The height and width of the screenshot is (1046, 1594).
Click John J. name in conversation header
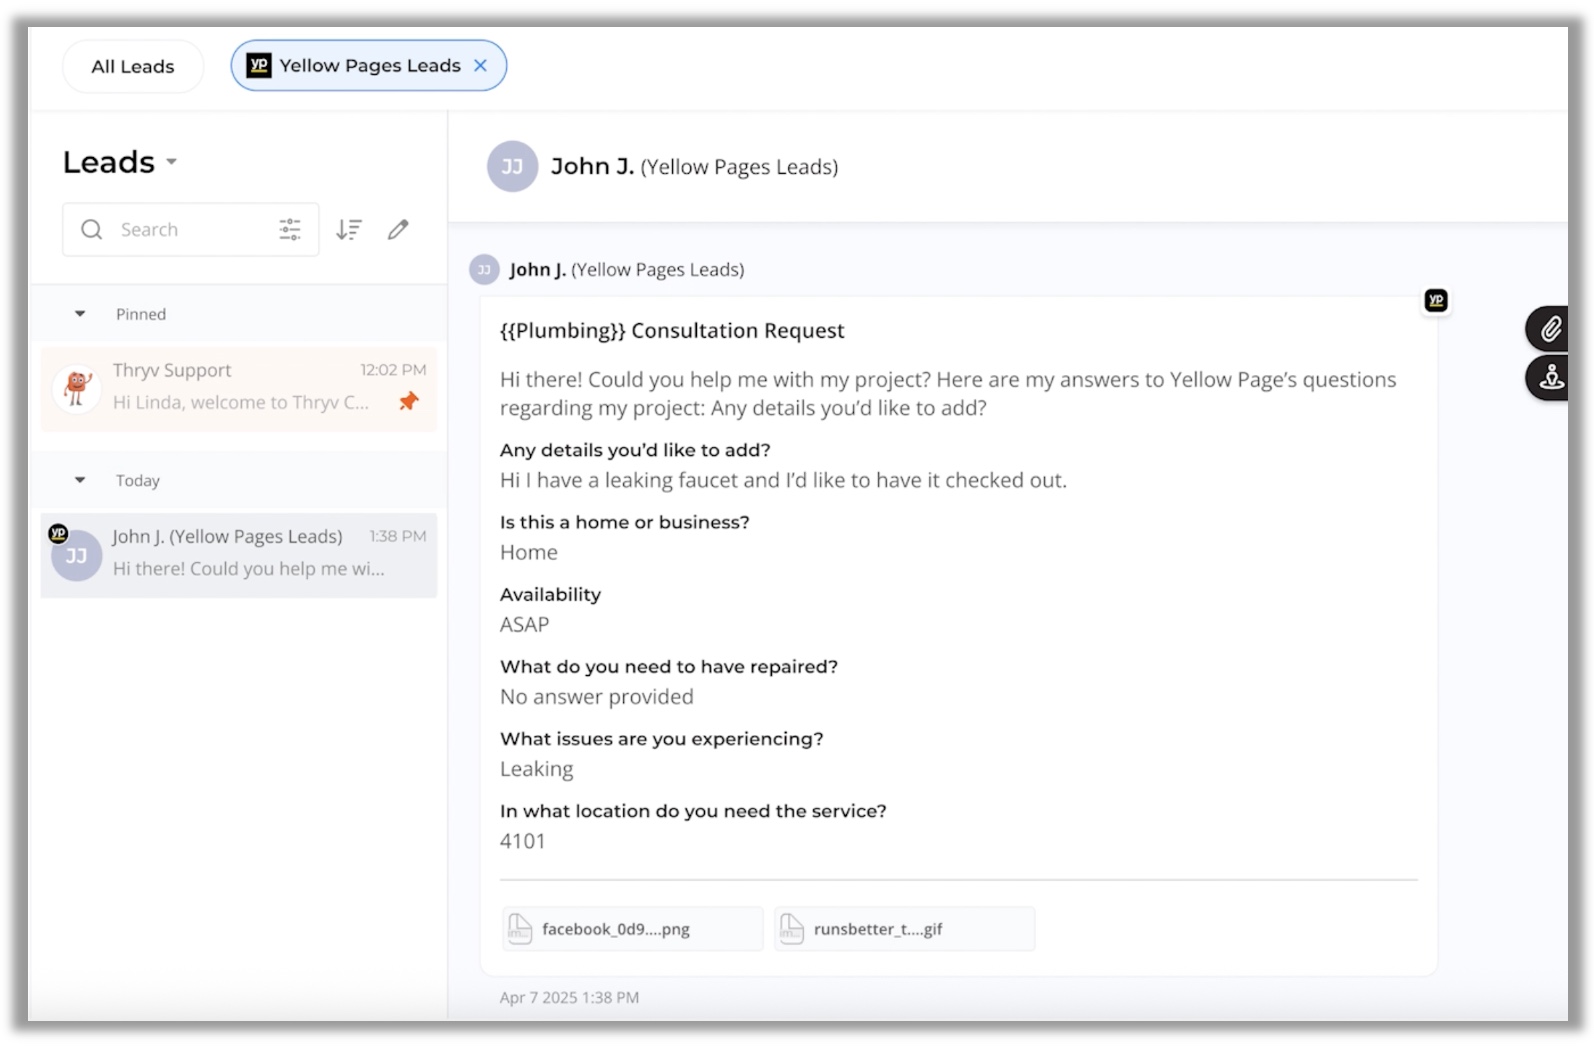(x=592, y=167)
